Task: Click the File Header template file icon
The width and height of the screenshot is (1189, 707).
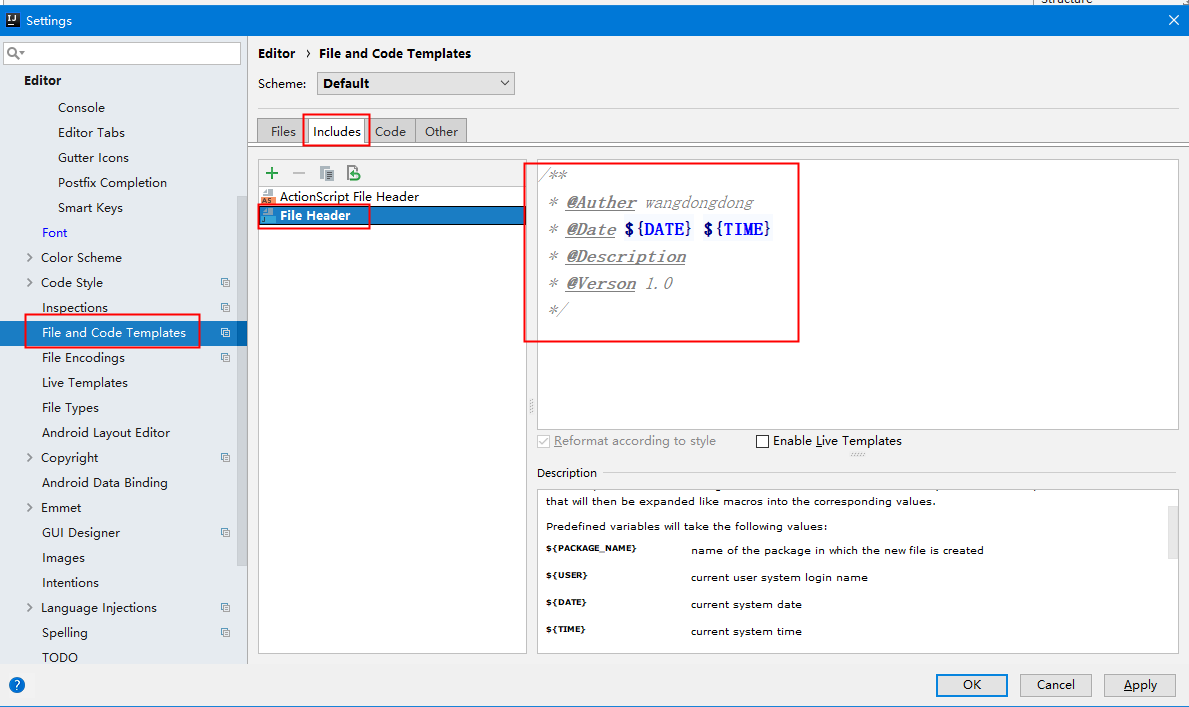Action: click(268, 215)
